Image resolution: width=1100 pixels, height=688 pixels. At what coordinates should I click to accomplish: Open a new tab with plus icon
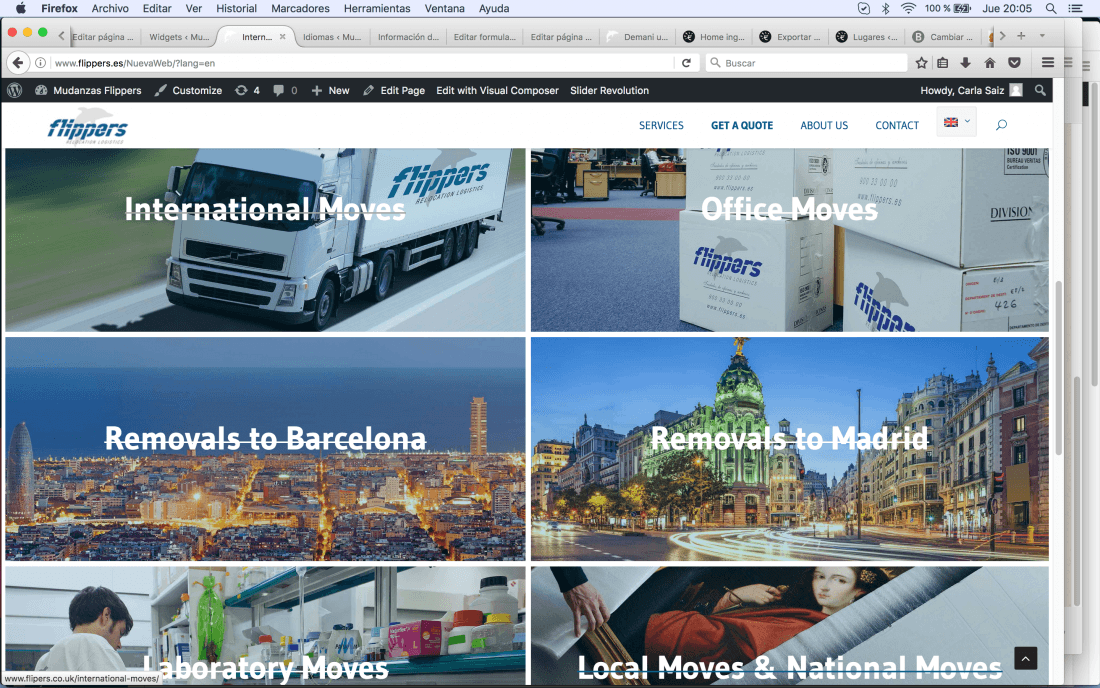click(x=1021, y=36)
